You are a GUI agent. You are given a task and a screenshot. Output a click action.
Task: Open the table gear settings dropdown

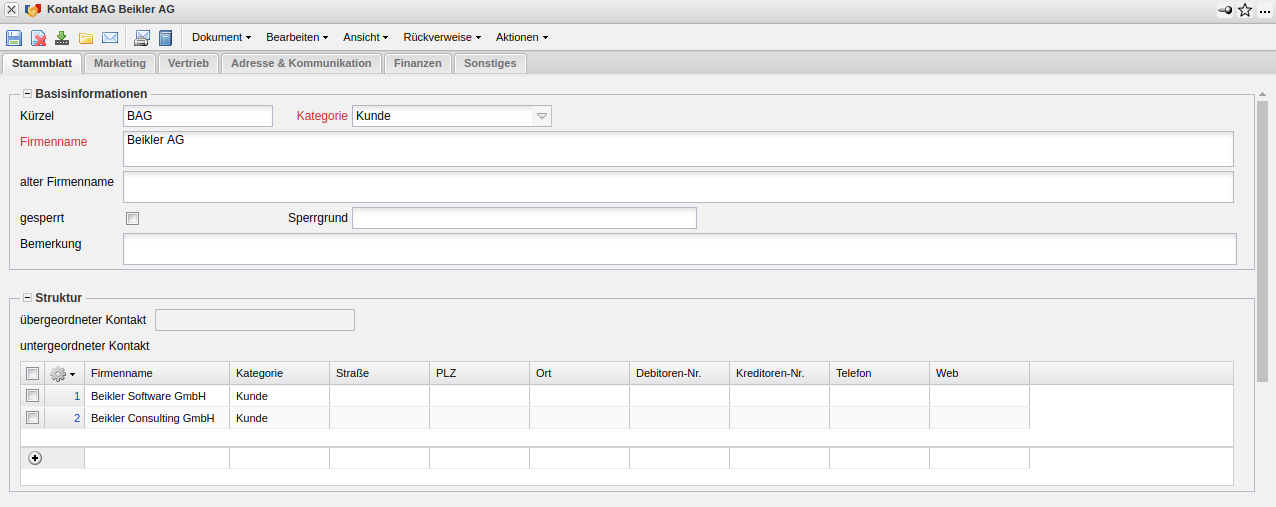click(63, 373)
